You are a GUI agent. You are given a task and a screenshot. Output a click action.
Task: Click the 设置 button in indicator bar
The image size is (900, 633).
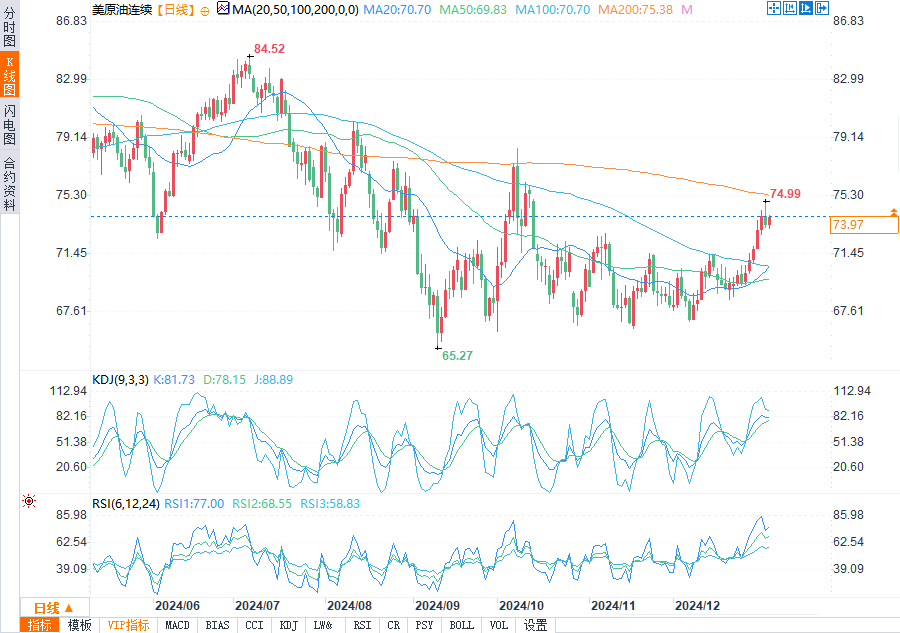pyautogui.click(x=536, y=625)
